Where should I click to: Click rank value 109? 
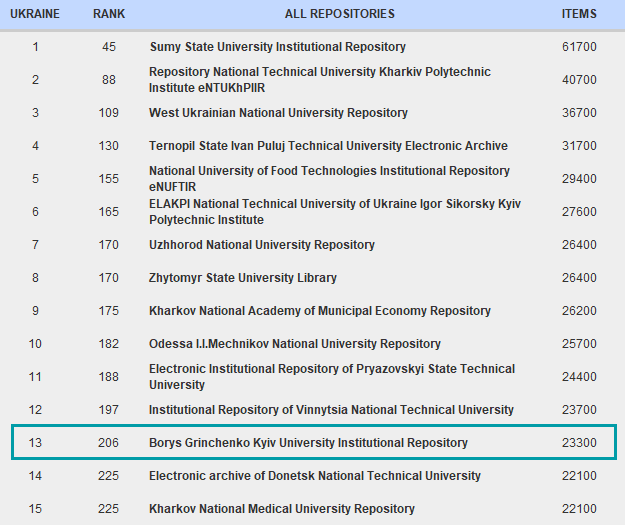(x=109, y=113)
